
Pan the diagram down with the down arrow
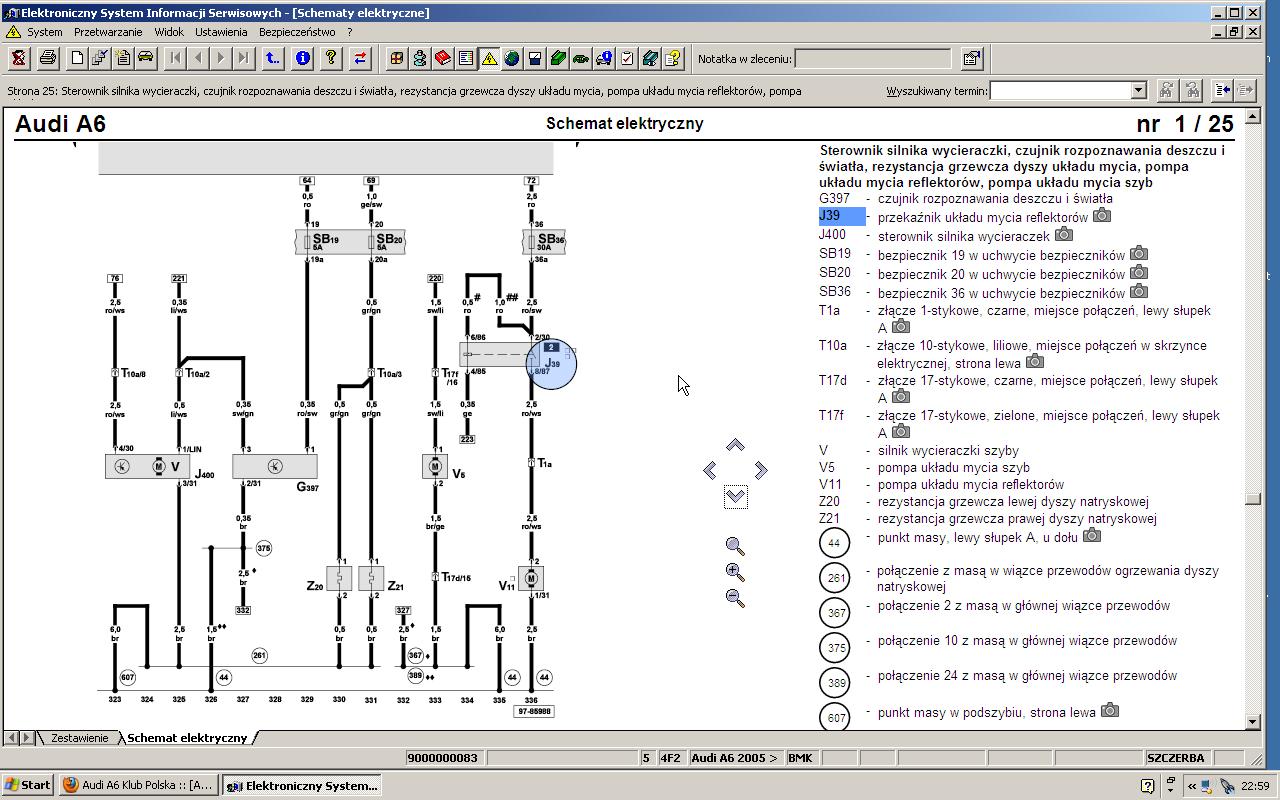pyautogui.click(x=735, y=496)
